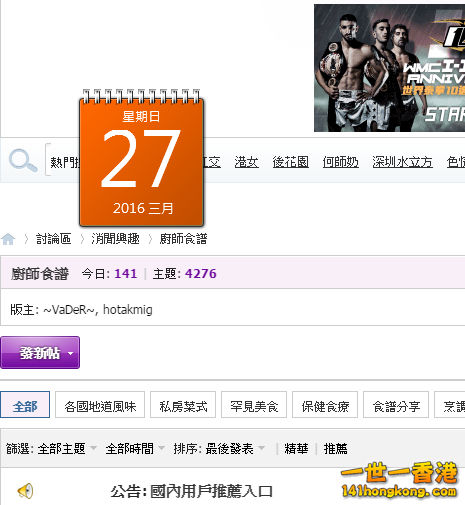Expand the 發新帖 button dropdown arrow
The height and width of the screenshot is (505, 465).
(x=71, y=353)
